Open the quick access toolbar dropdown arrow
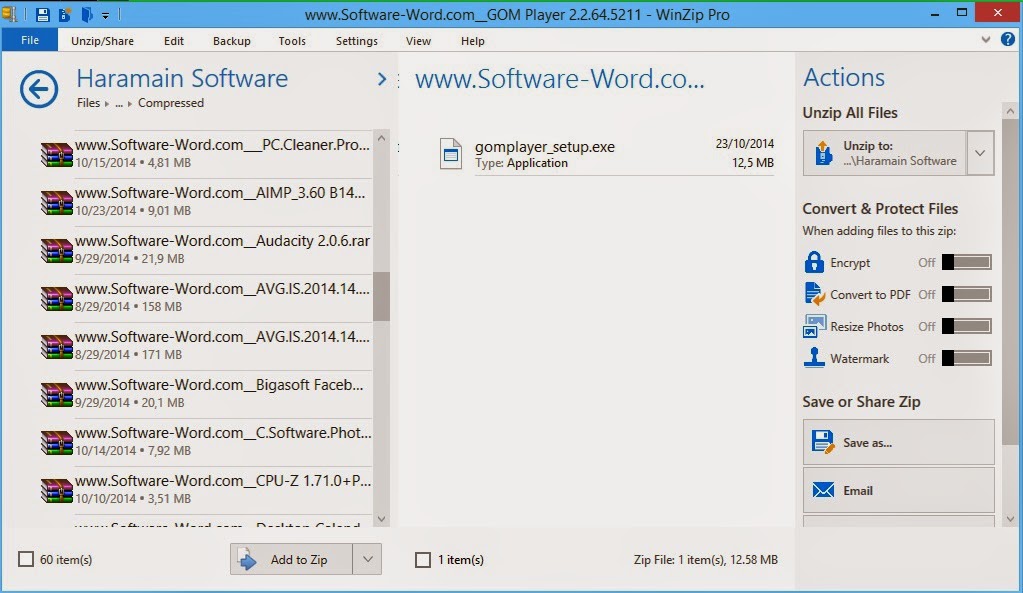 (105, 15)
